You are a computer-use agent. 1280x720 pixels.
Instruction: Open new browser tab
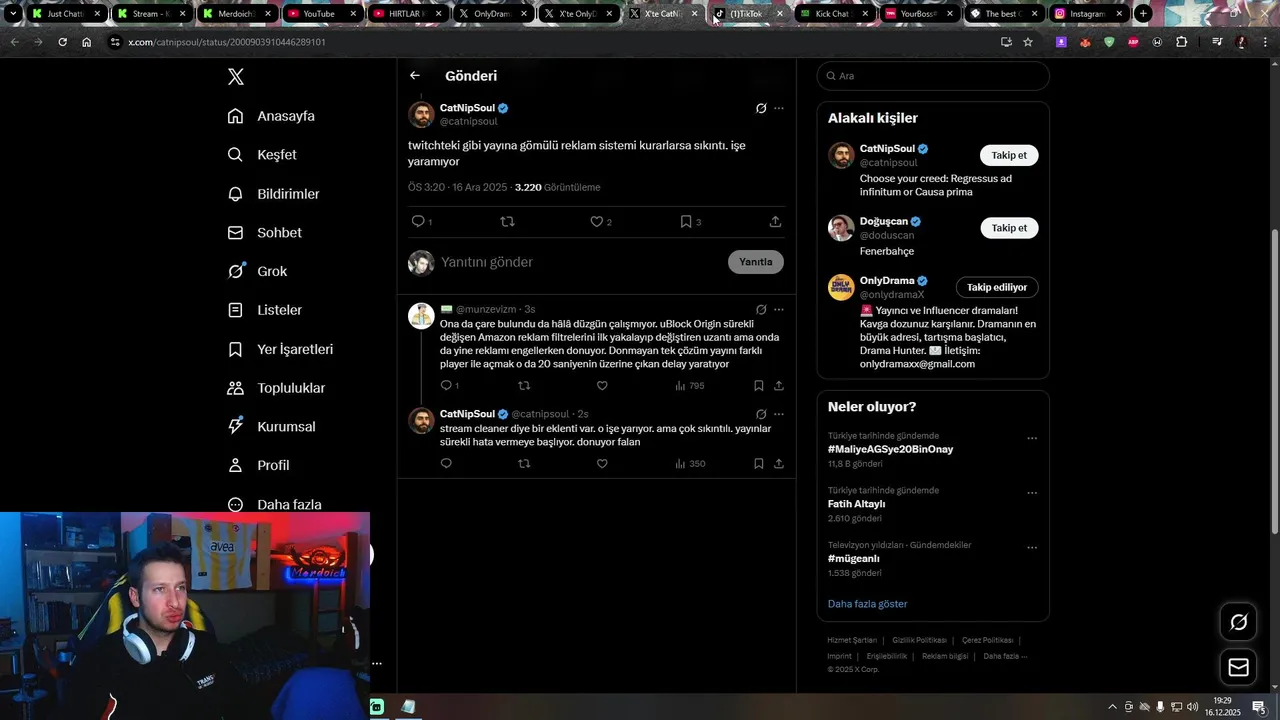(x=1143, y=14)
